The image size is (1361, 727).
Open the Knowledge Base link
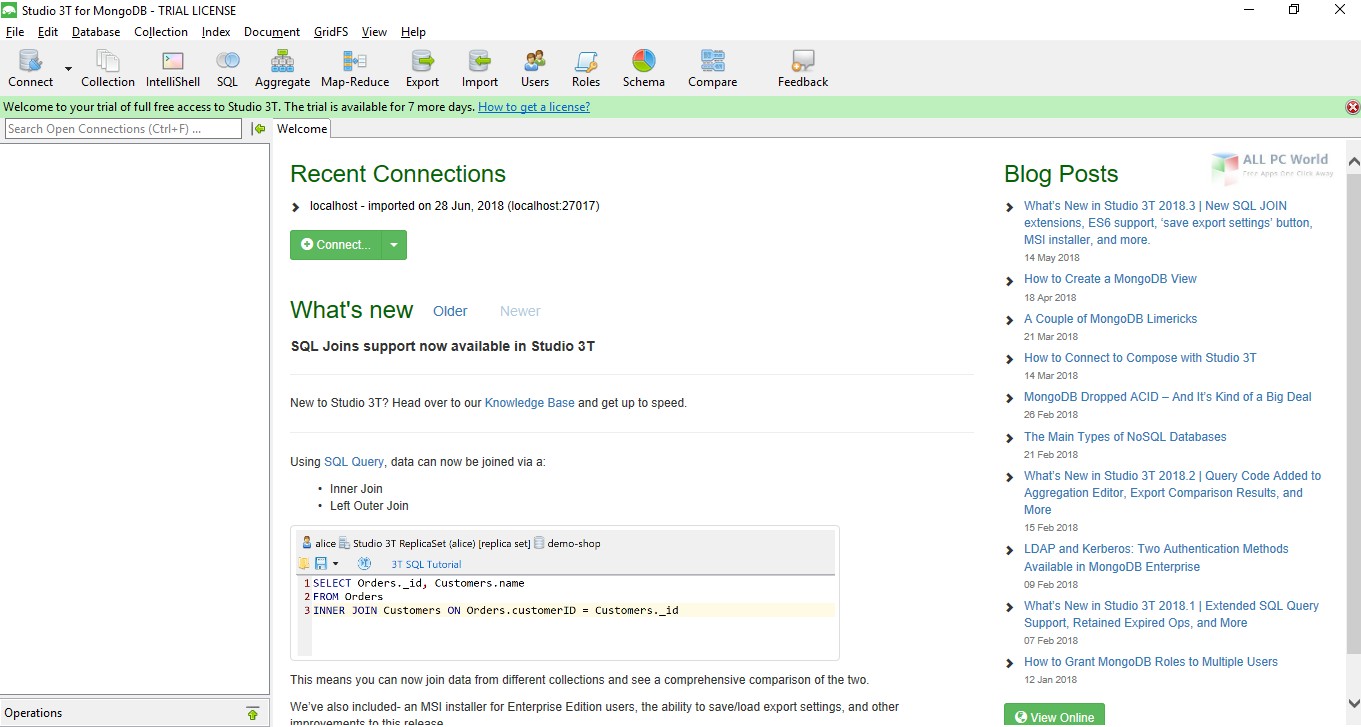coord(530,403)
